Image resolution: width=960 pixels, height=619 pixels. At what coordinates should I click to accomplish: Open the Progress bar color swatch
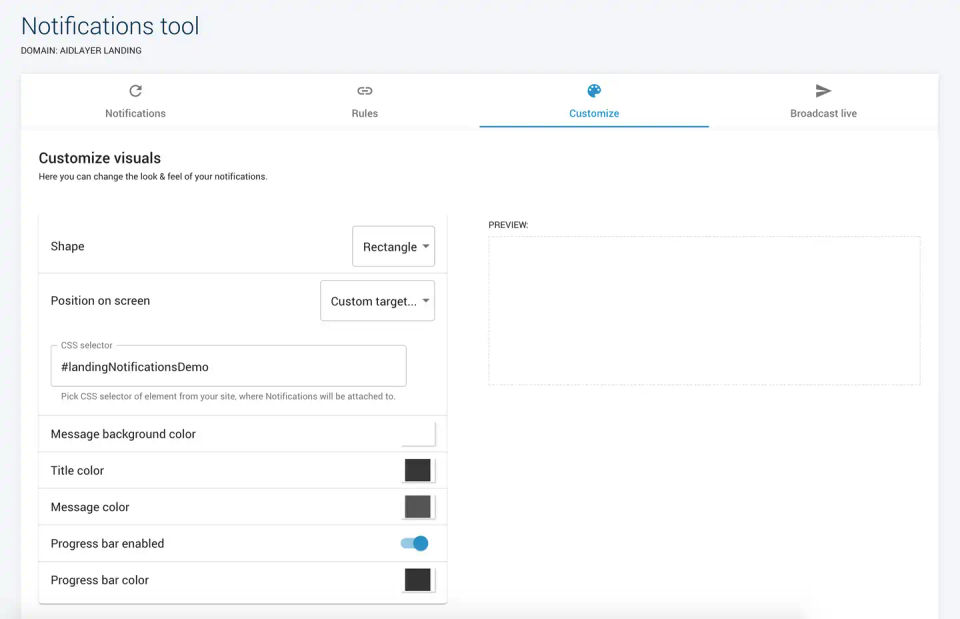(x=418, y=580)
